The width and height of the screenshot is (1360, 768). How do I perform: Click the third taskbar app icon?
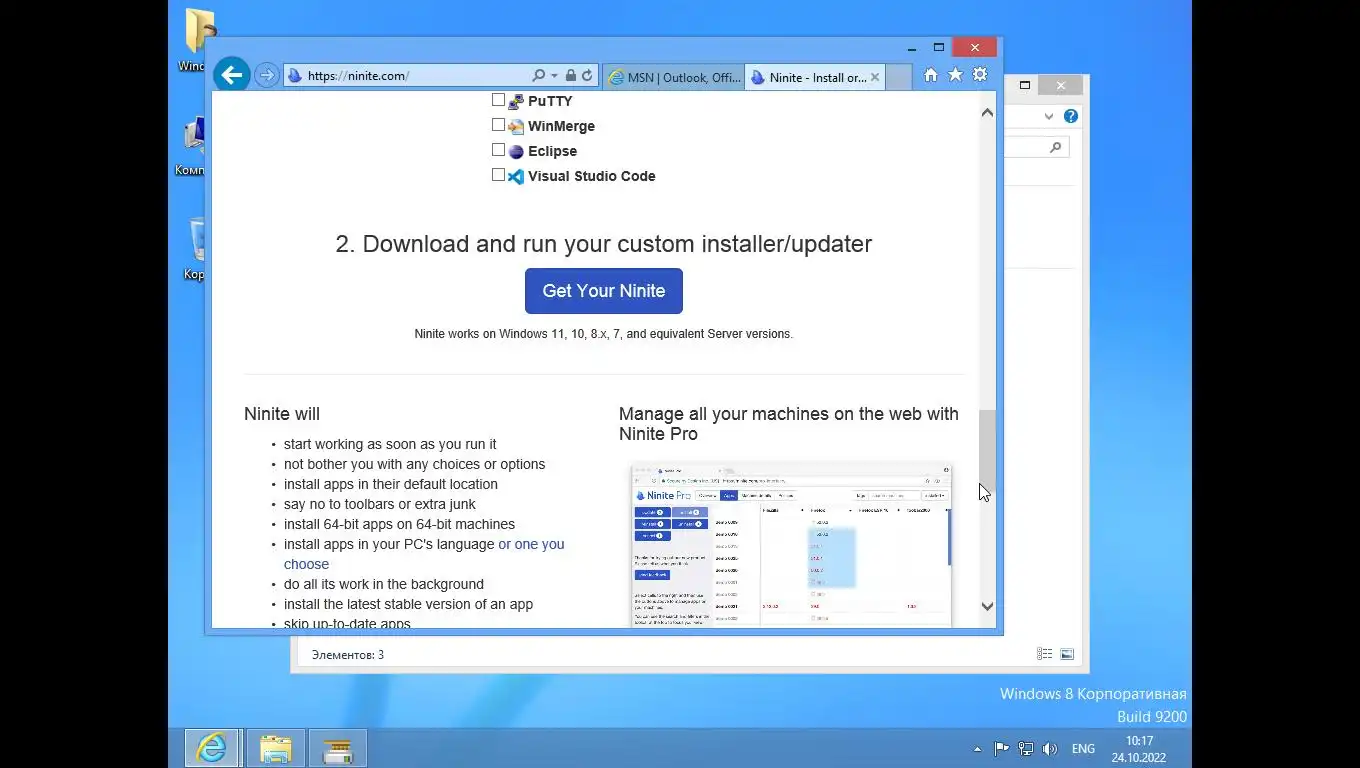click(x=338, y=748)
